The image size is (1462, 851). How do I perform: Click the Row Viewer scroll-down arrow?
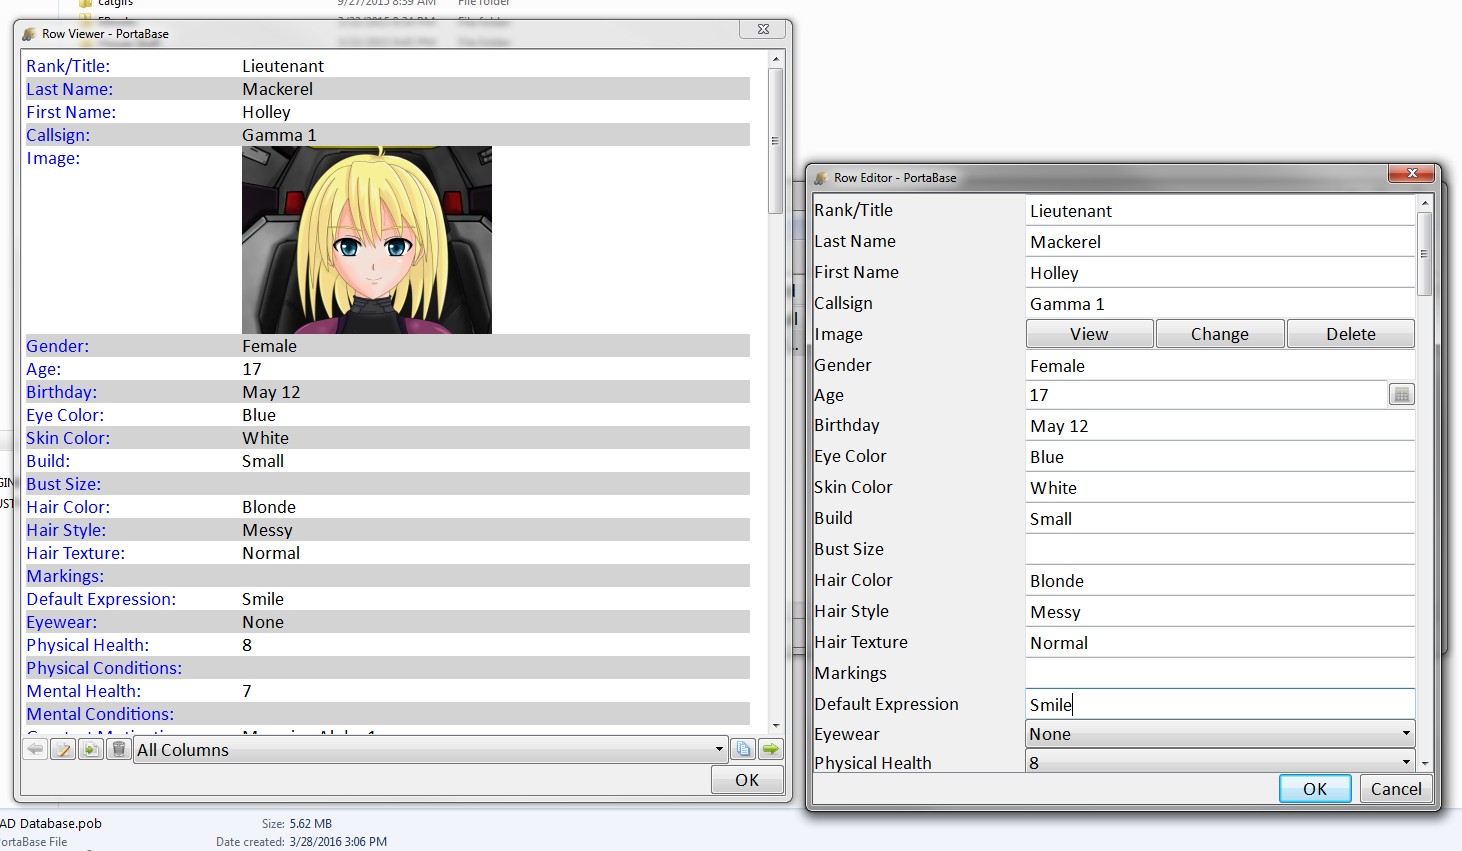tap(775, 726)
